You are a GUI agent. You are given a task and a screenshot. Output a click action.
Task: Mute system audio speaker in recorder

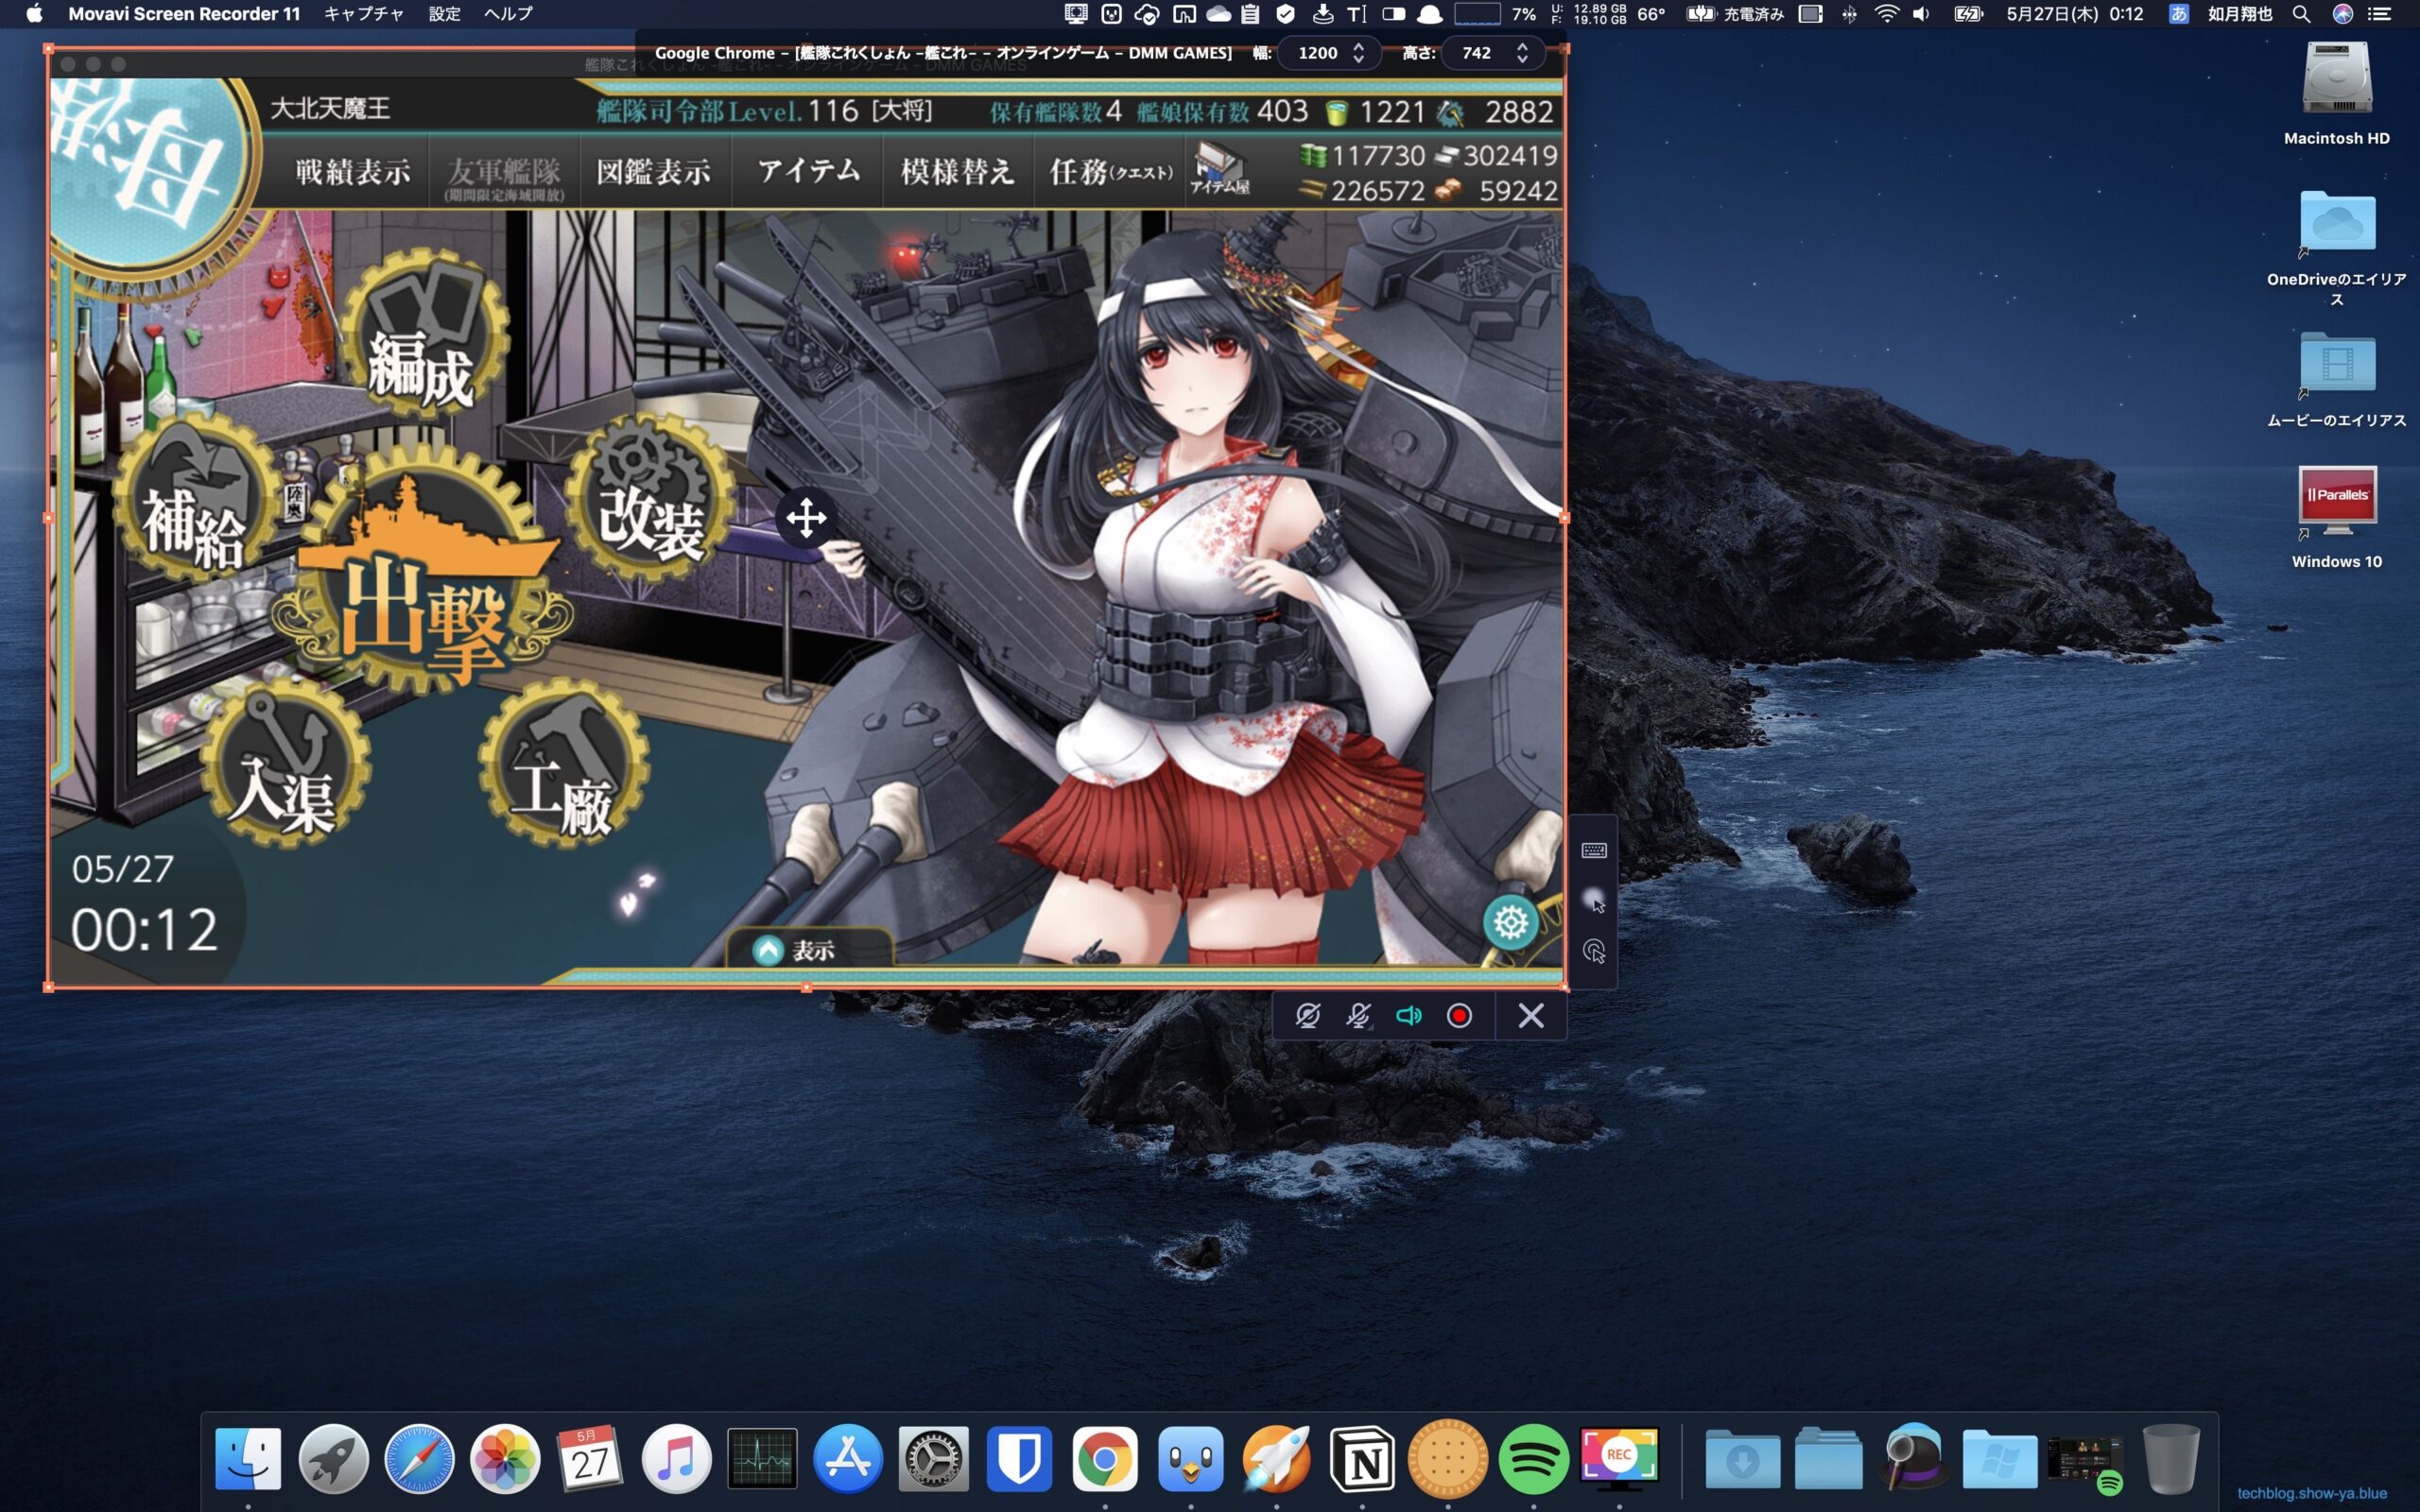[x=1408, y=1016]
